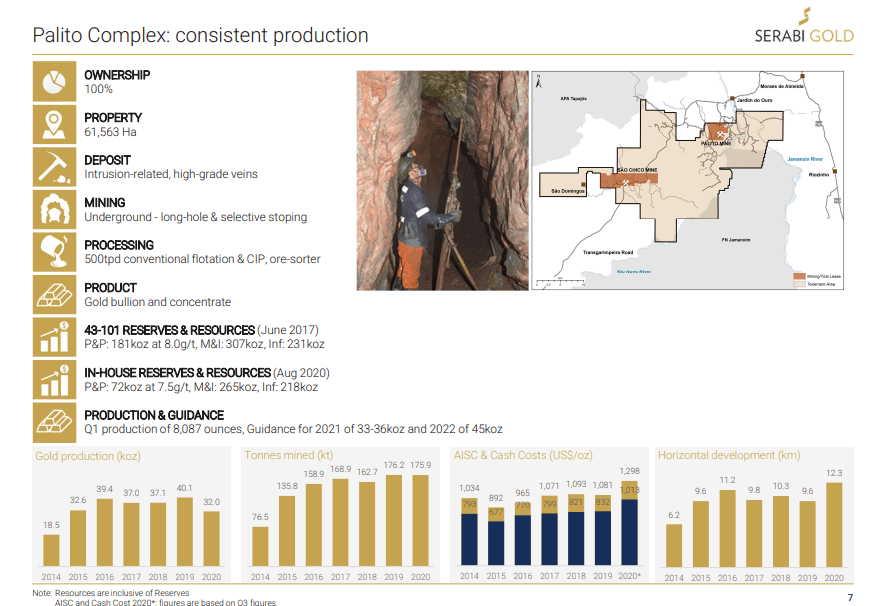
Task: Click the Ownership pie chart icon
Action: (x=54, y=82)
